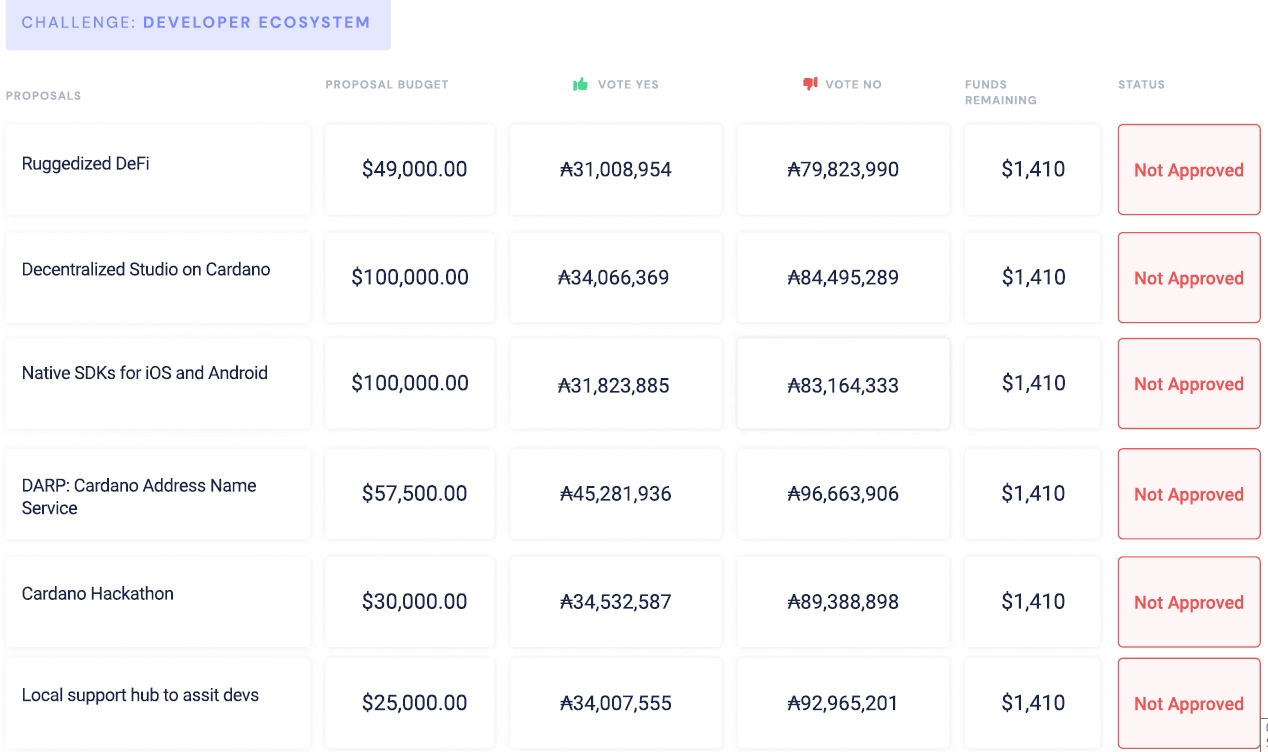
Task: Click the Proposals column header
Action: click(43, 96)
